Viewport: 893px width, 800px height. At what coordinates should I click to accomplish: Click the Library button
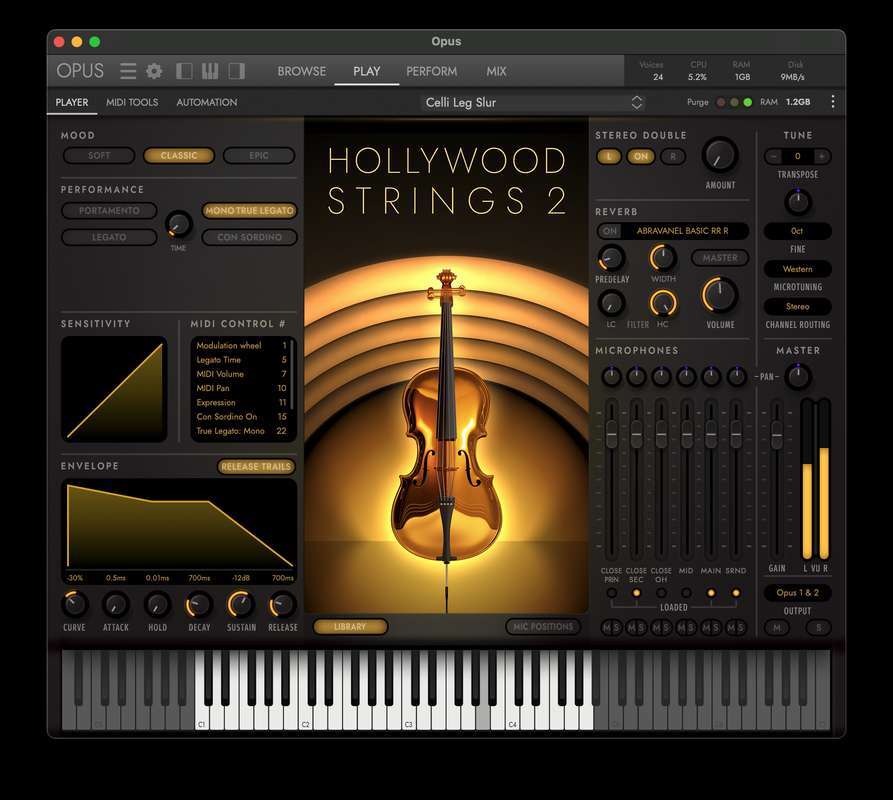pyautogui.click(x=350, y=627)
